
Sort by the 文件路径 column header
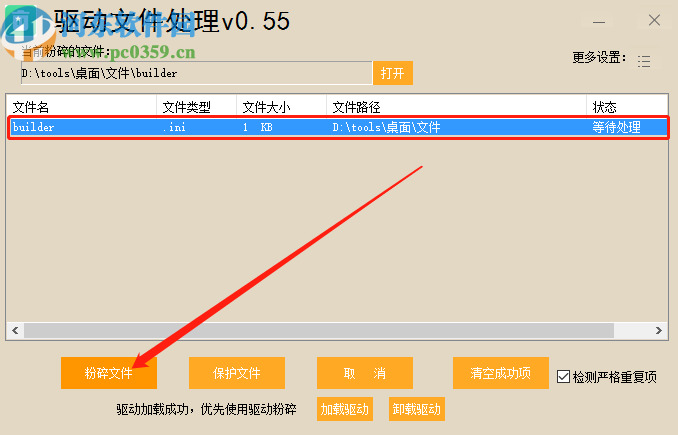click(x=457, y=107)
